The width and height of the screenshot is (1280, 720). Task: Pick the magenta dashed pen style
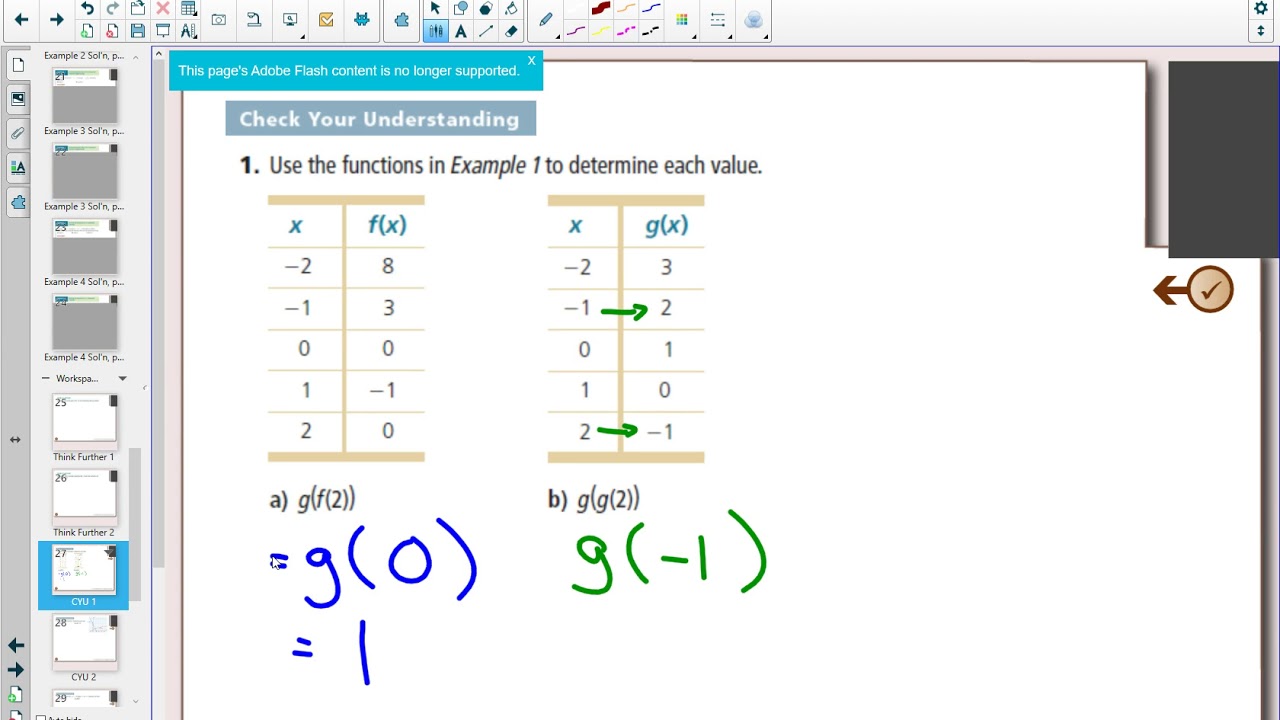coord(626,31)
